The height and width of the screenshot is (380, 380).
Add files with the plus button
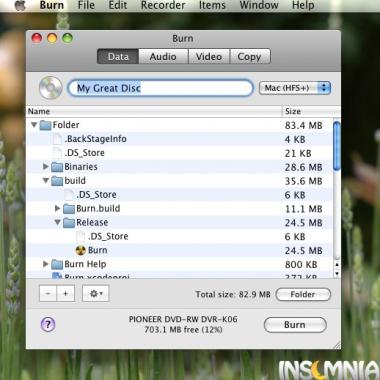point(66,294)
